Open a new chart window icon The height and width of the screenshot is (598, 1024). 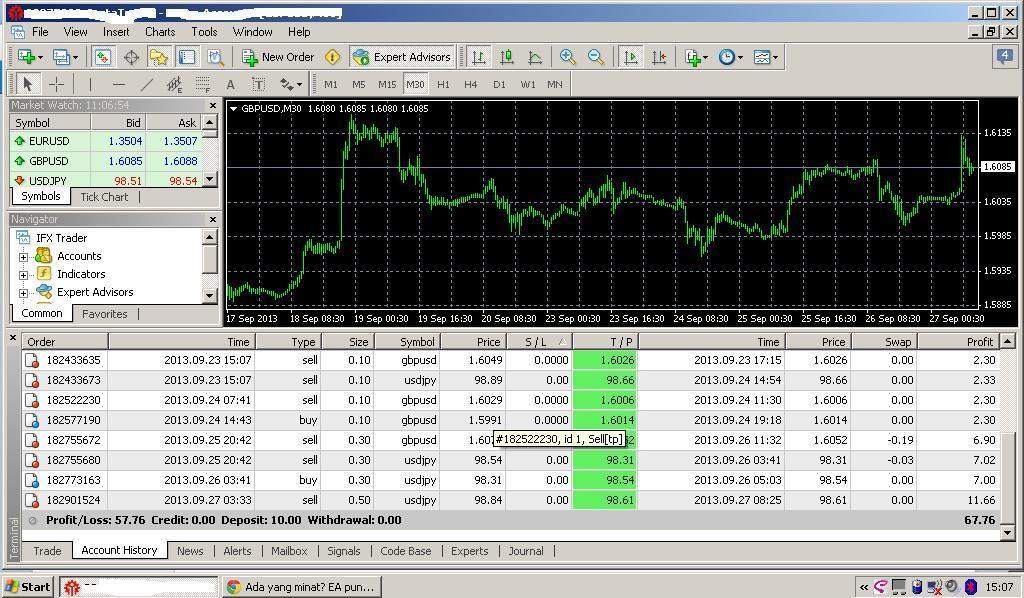[x=27, y=57]
